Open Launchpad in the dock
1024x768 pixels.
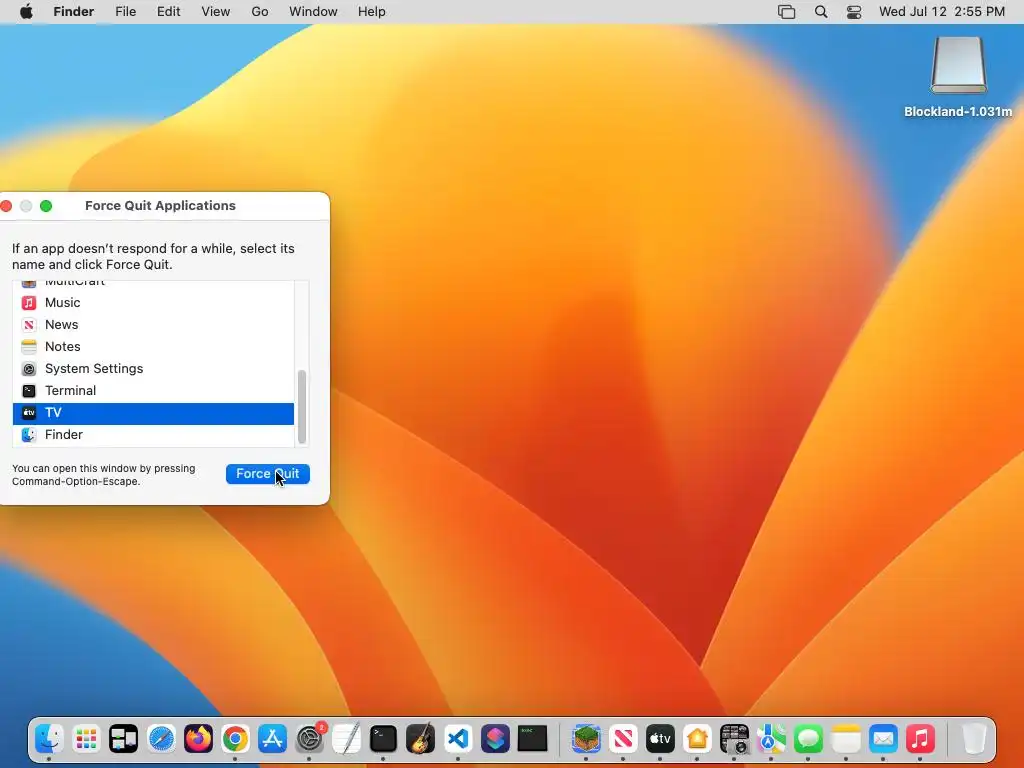pyautogui.click(x=86, y=739)
